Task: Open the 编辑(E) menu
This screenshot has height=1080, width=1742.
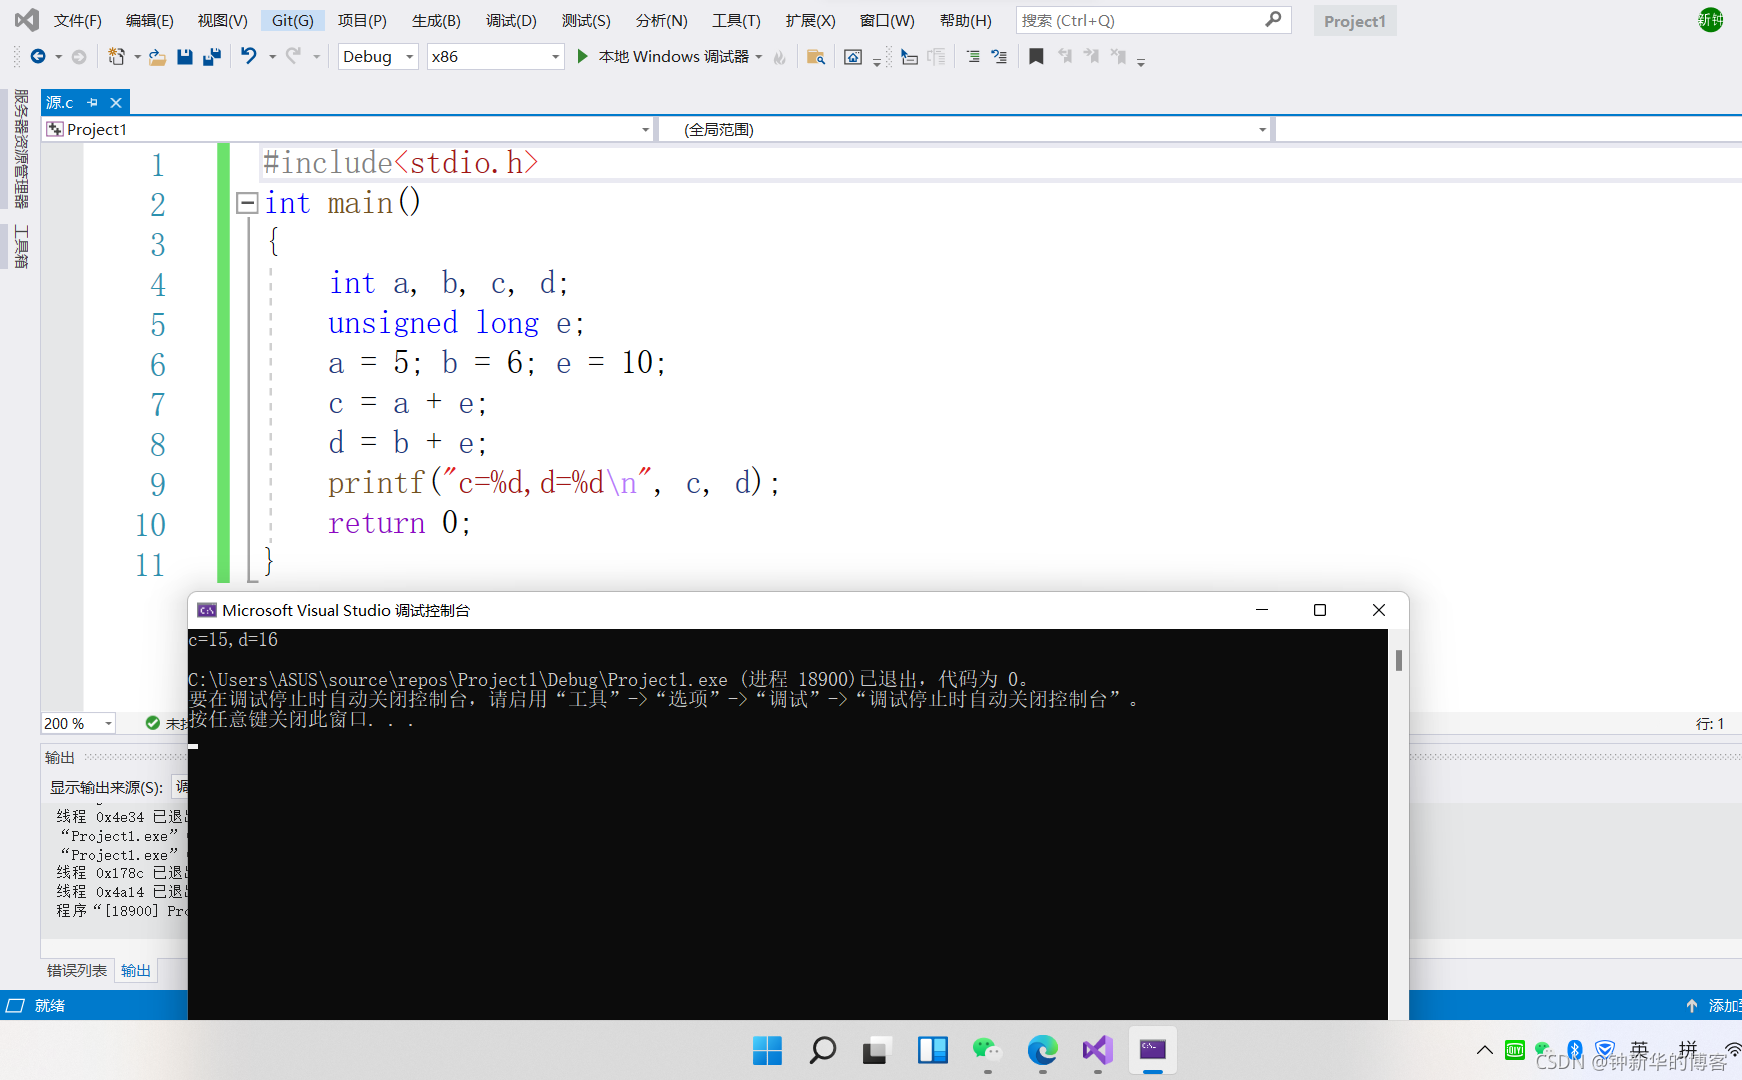Action: click(x=149, y=20)
